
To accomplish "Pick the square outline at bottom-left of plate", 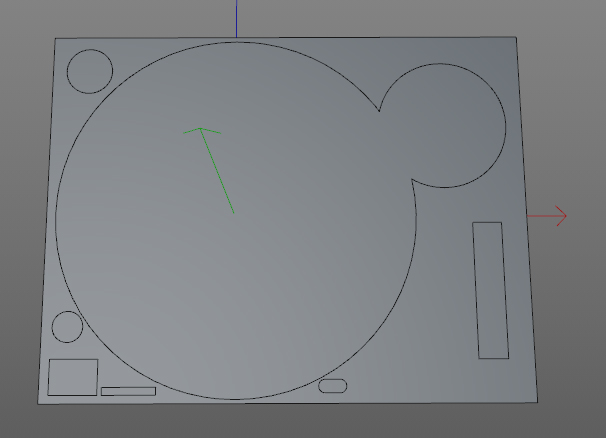I will (73, 377).
